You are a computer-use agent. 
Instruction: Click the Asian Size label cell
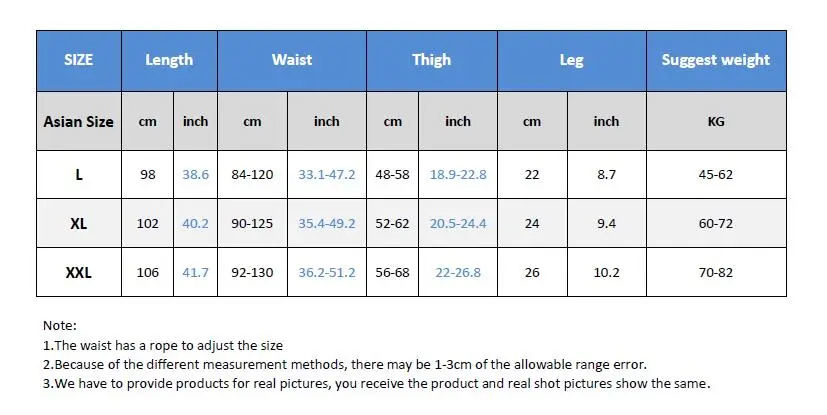point(79,121)
